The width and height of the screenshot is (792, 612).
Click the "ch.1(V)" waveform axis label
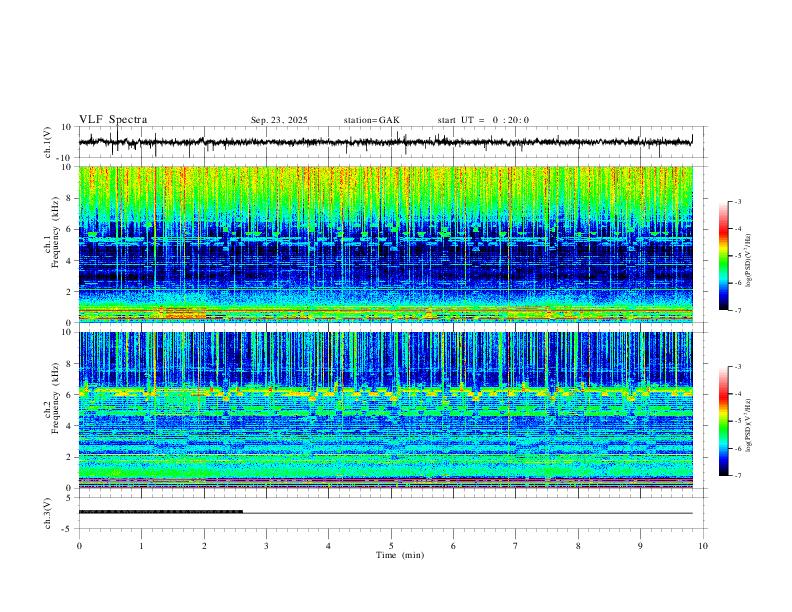(x=48, y=142)
